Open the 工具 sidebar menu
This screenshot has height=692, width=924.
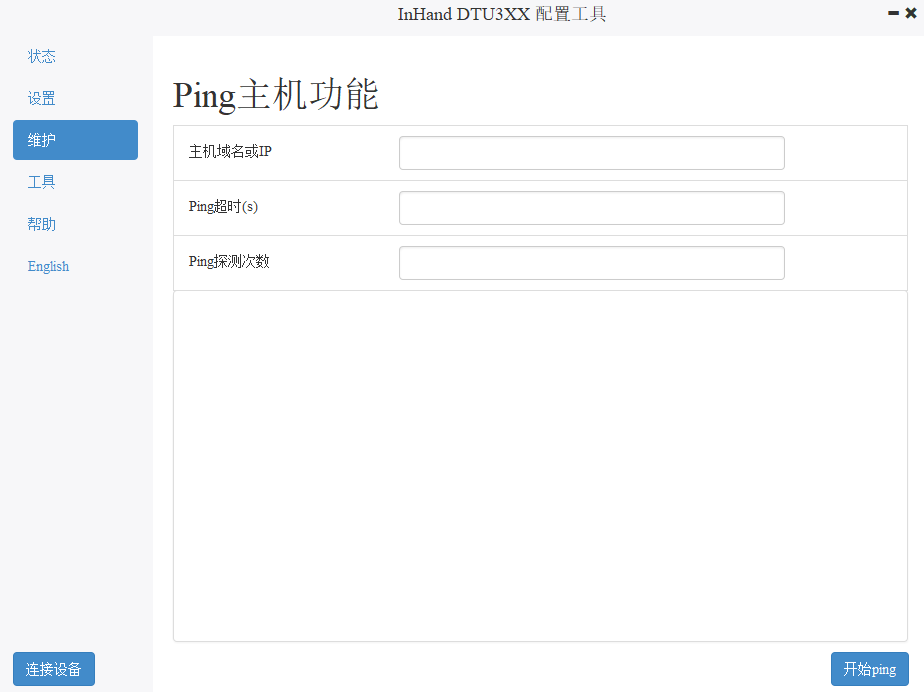[x=42, y=182]
